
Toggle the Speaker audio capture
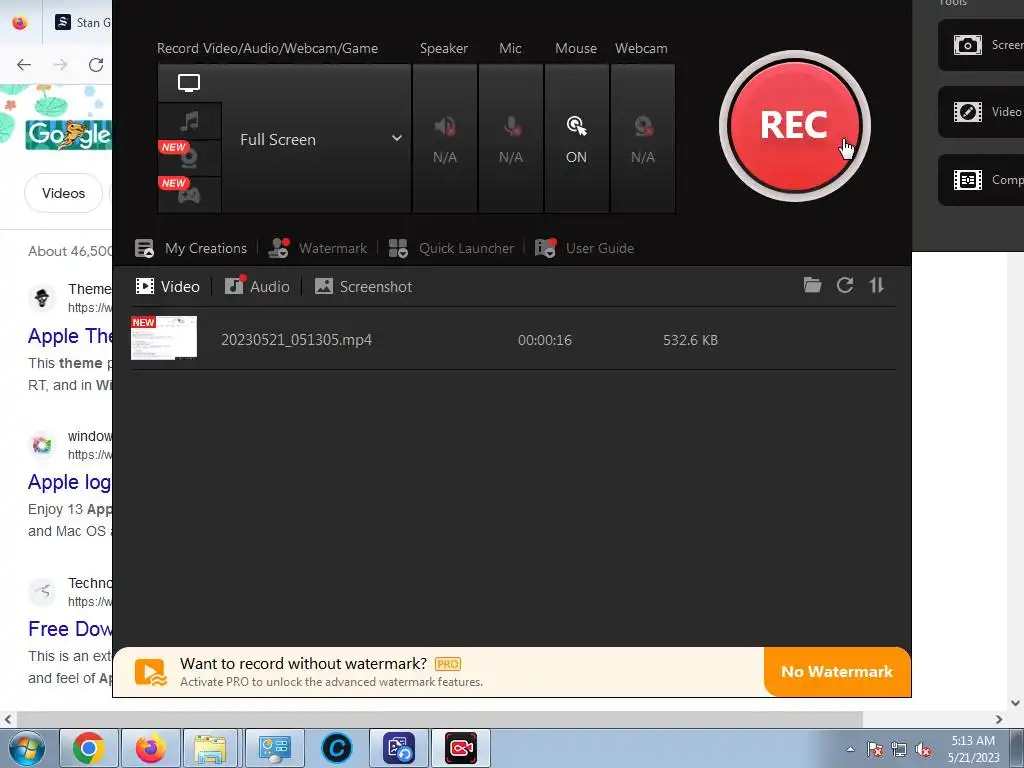(445, 139)
